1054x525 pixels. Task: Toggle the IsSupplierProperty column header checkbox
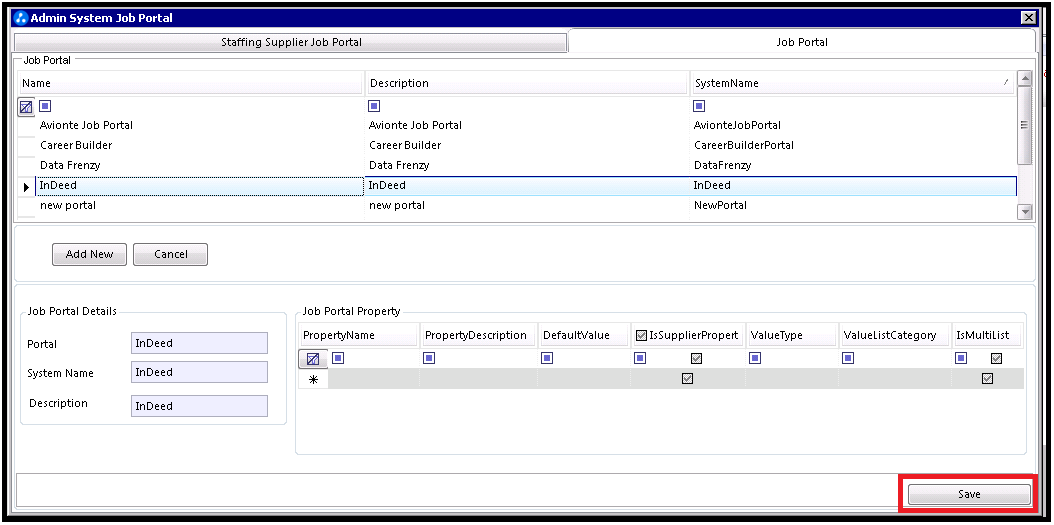[641, 335]
